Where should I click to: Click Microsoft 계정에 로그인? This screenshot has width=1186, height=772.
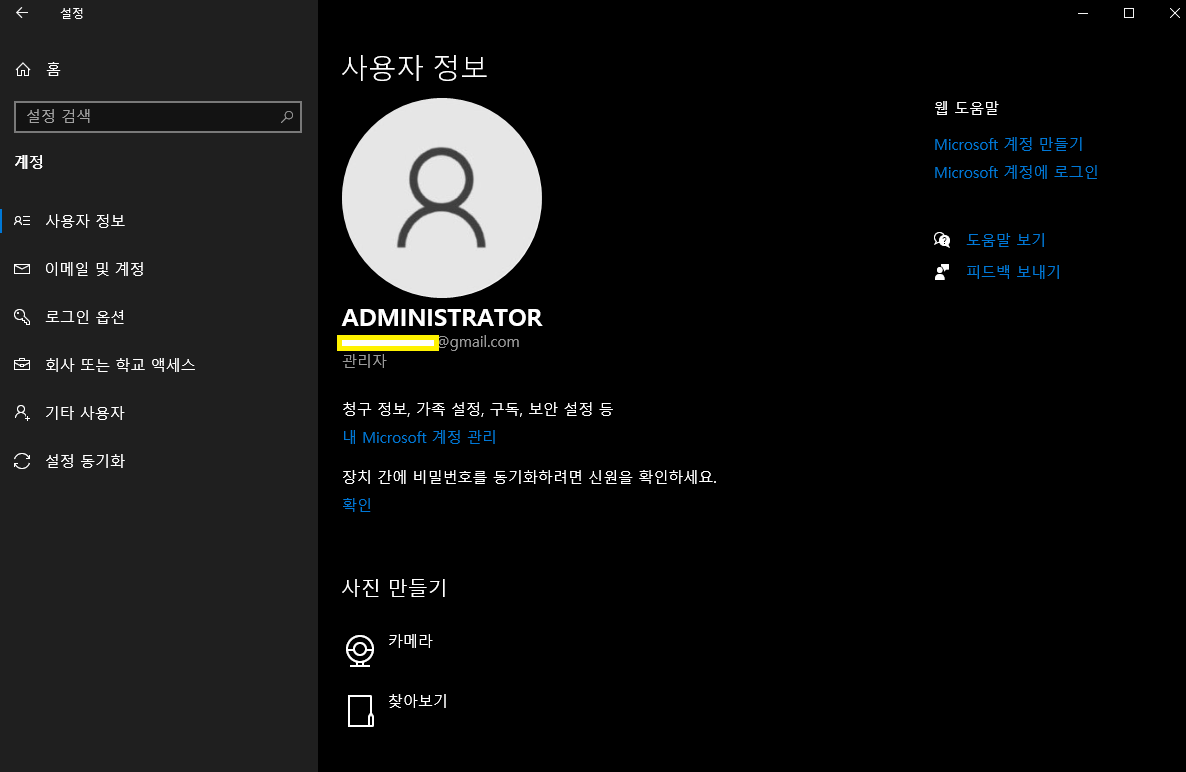pyautogui.click(x=1016, y=171)
